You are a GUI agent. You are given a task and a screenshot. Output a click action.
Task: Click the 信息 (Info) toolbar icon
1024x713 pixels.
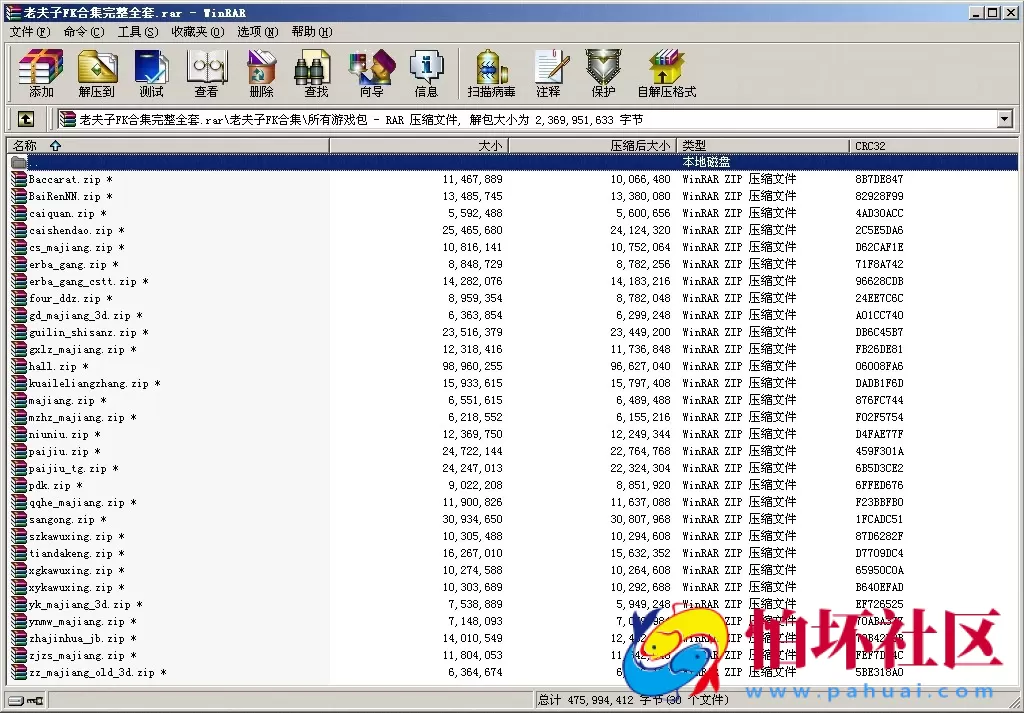coord(427,72)
